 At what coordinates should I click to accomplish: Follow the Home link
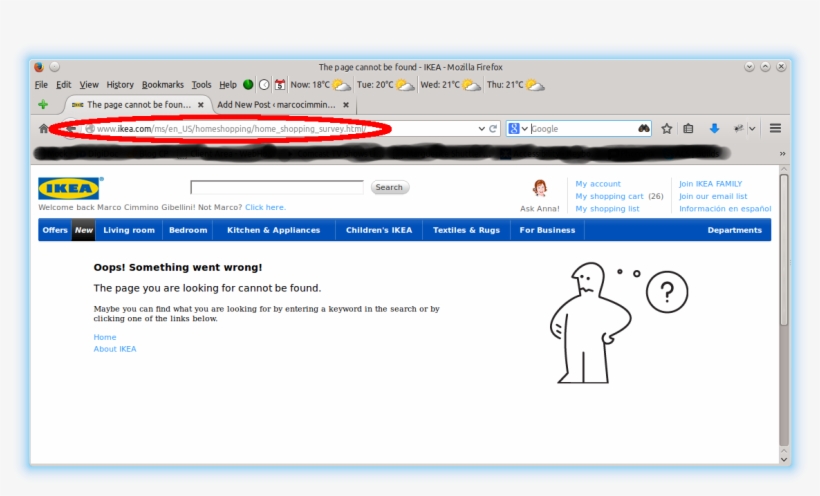point(105,337)
